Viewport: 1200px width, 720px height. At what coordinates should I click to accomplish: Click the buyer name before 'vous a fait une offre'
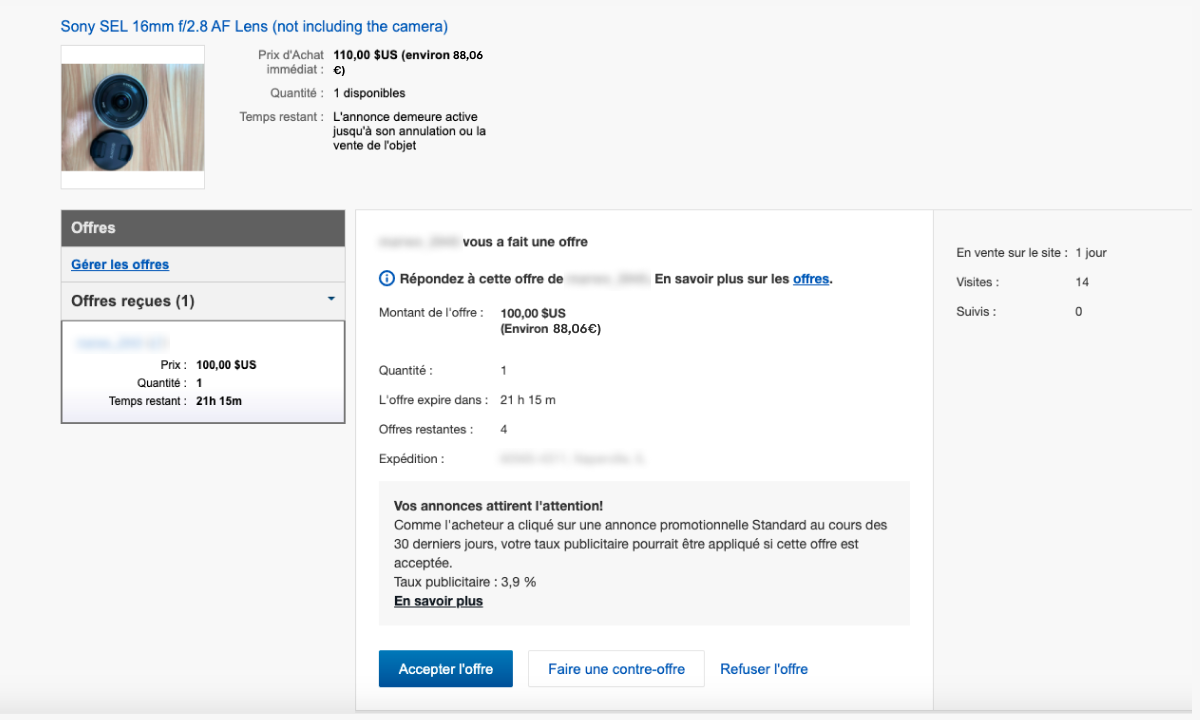coord(418,242)
